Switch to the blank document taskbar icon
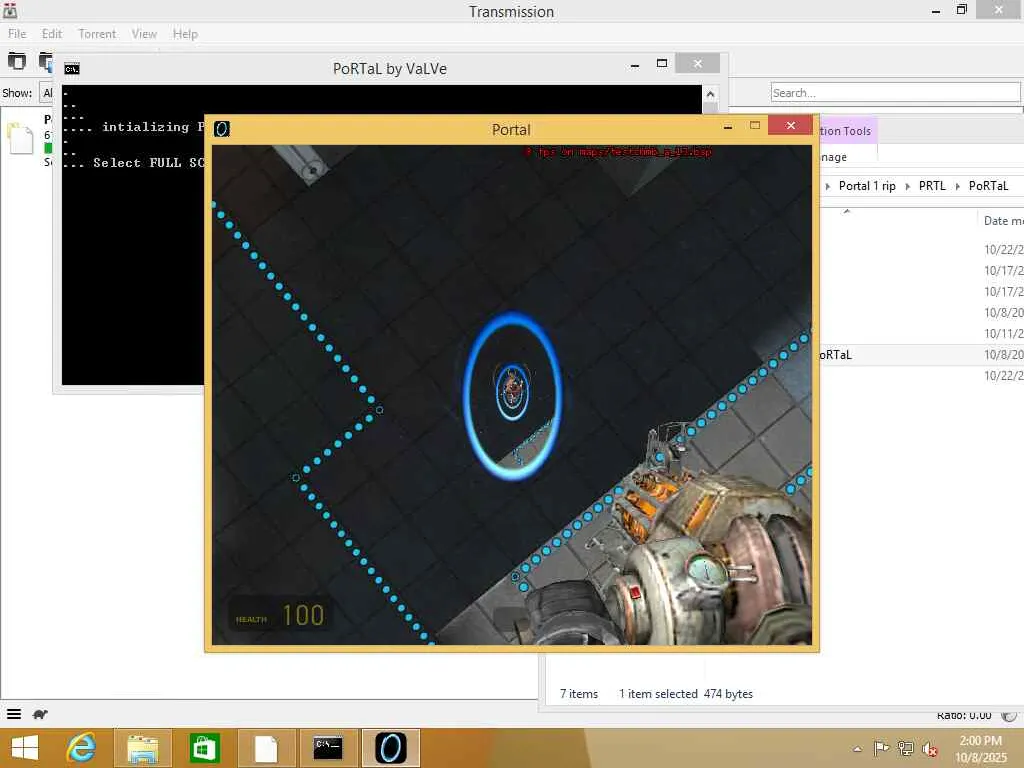The image size is (1024, 768). pos(266,748)
